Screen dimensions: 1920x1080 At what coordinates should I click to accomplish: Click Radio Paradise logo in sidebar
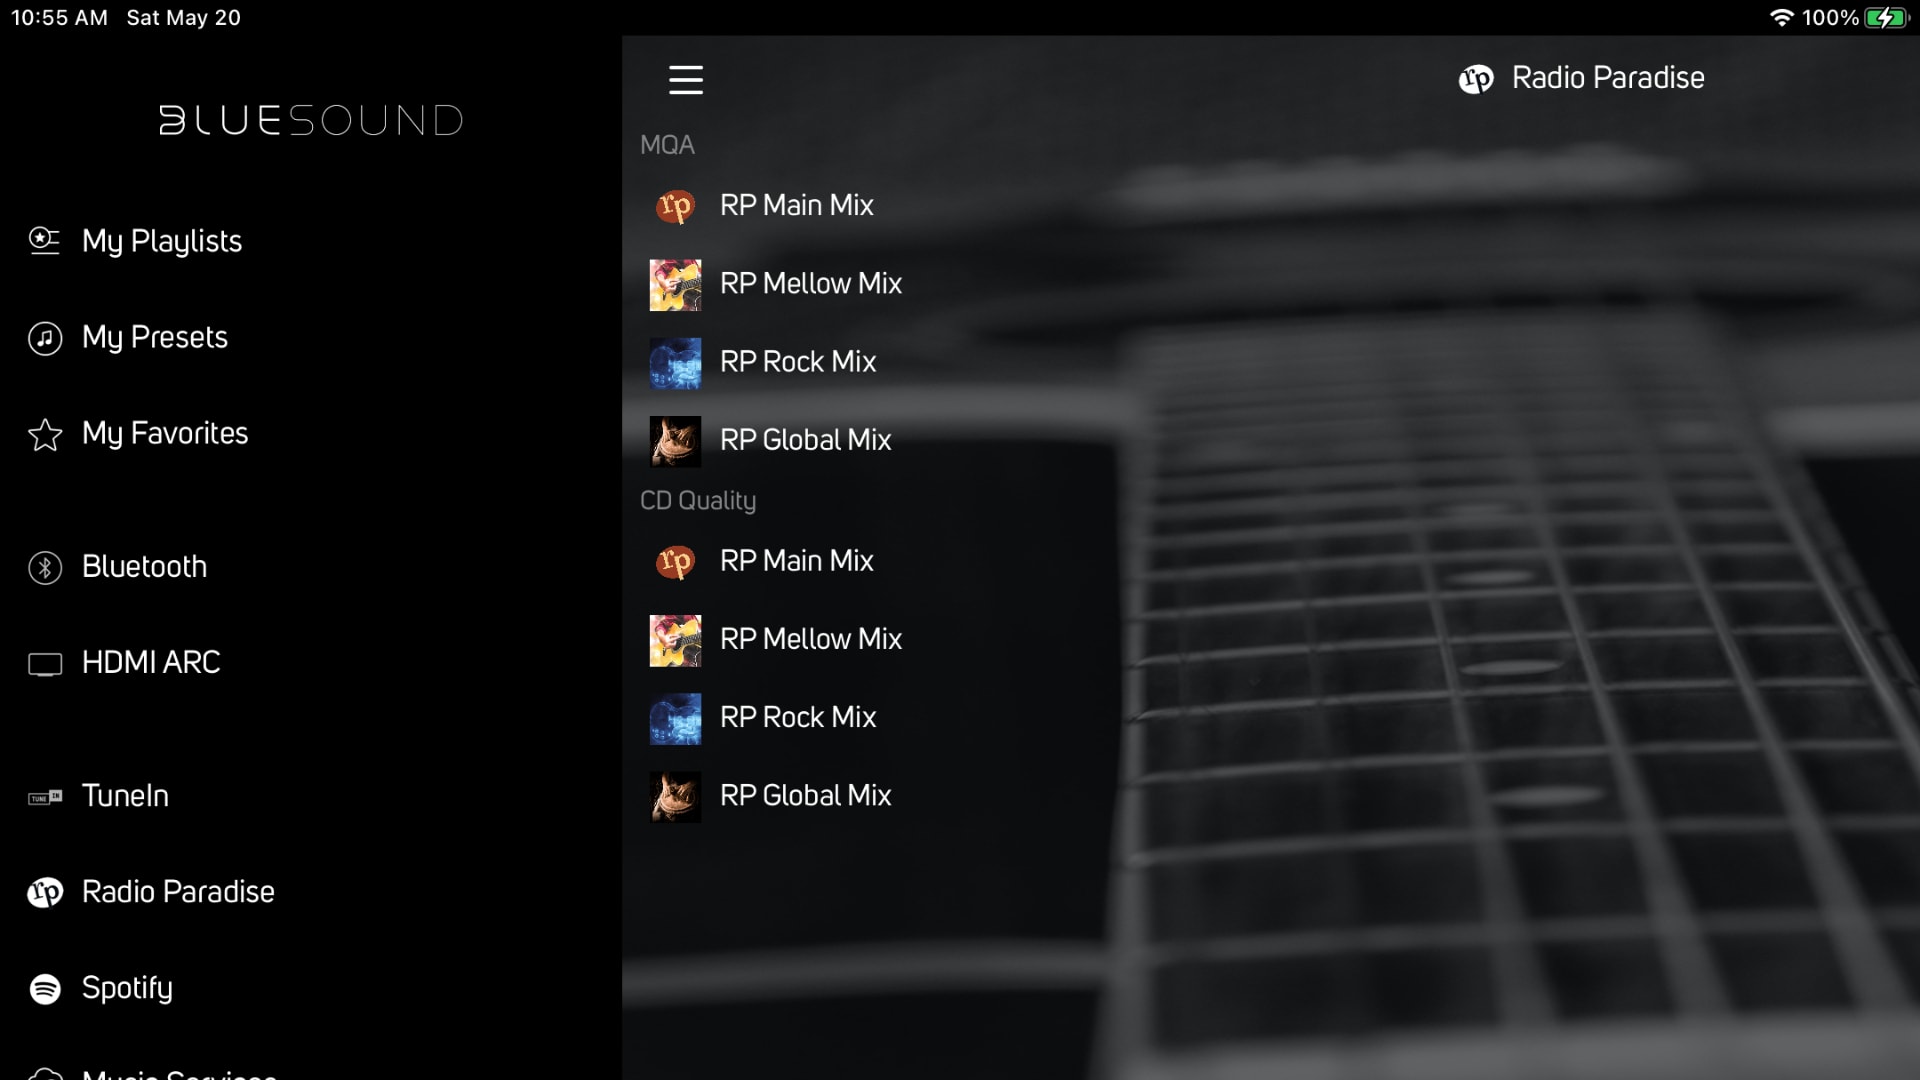click(45, 892)
